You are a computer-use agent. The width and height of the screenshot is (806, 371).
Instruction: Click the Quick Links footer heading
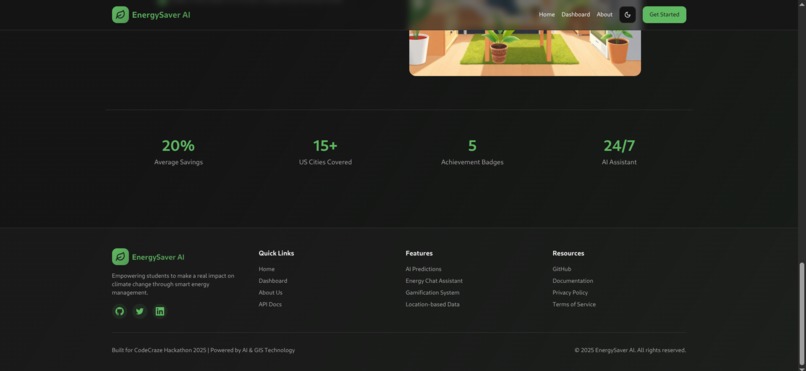click(x=276, y=253)
